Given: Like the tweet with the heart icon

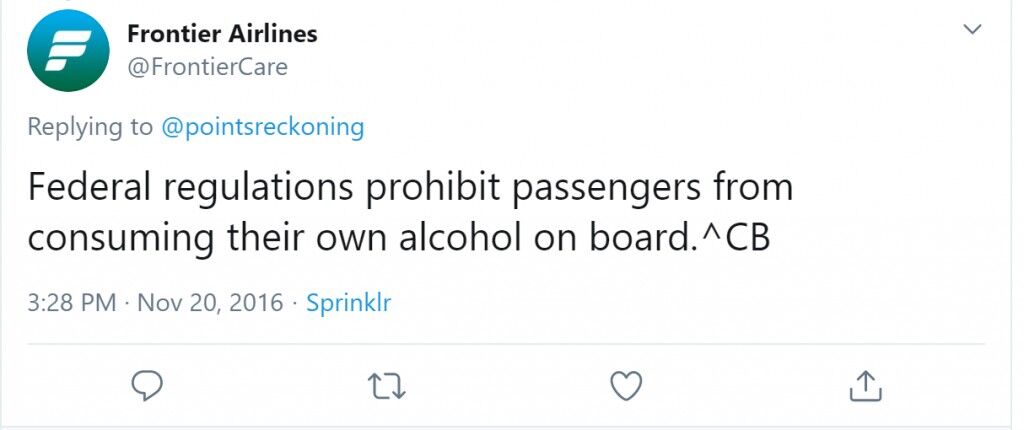Looking at the screenshot, I should pos(626,386).
